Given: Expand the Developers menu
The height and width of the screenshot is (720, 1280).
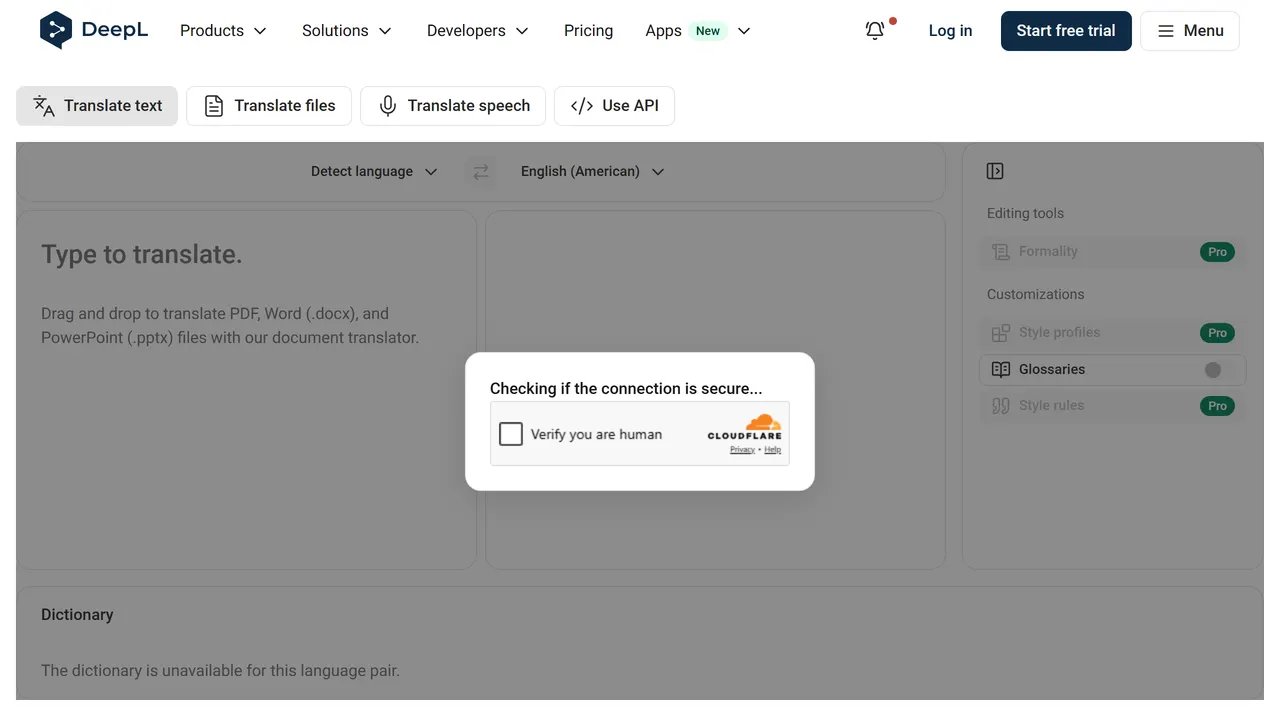Looking at the screenshot, I should pyautogui.click(x=478, y=31).
